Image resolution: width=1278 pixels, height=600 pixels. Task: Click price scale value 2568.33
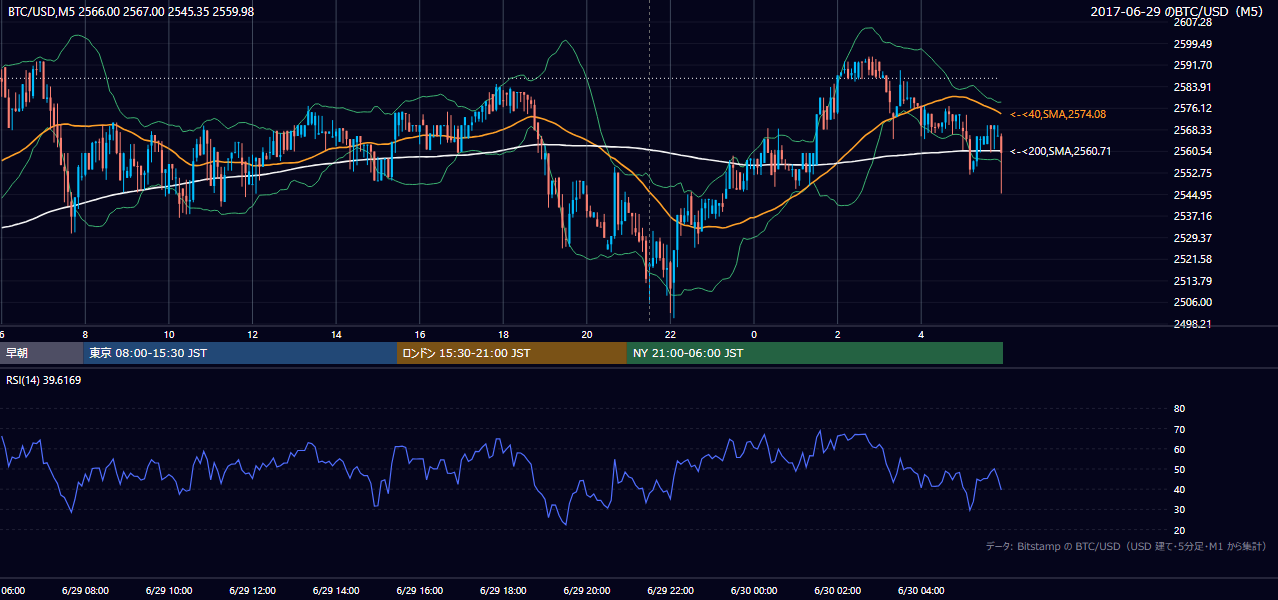(1192, 130)
